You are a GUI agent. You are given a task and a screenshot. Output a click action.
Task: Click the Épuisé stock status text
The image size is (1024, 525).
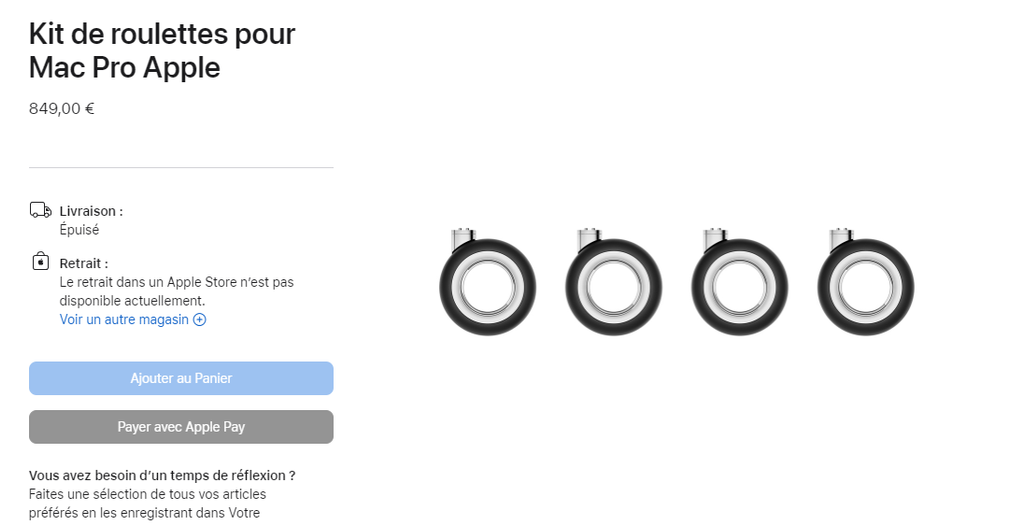79,230
